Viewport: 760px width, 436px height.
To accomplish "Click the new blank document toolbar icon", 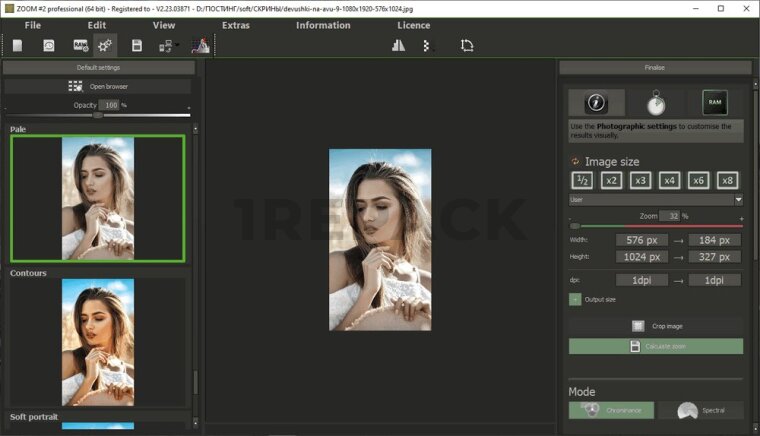I will click(17, 45).
